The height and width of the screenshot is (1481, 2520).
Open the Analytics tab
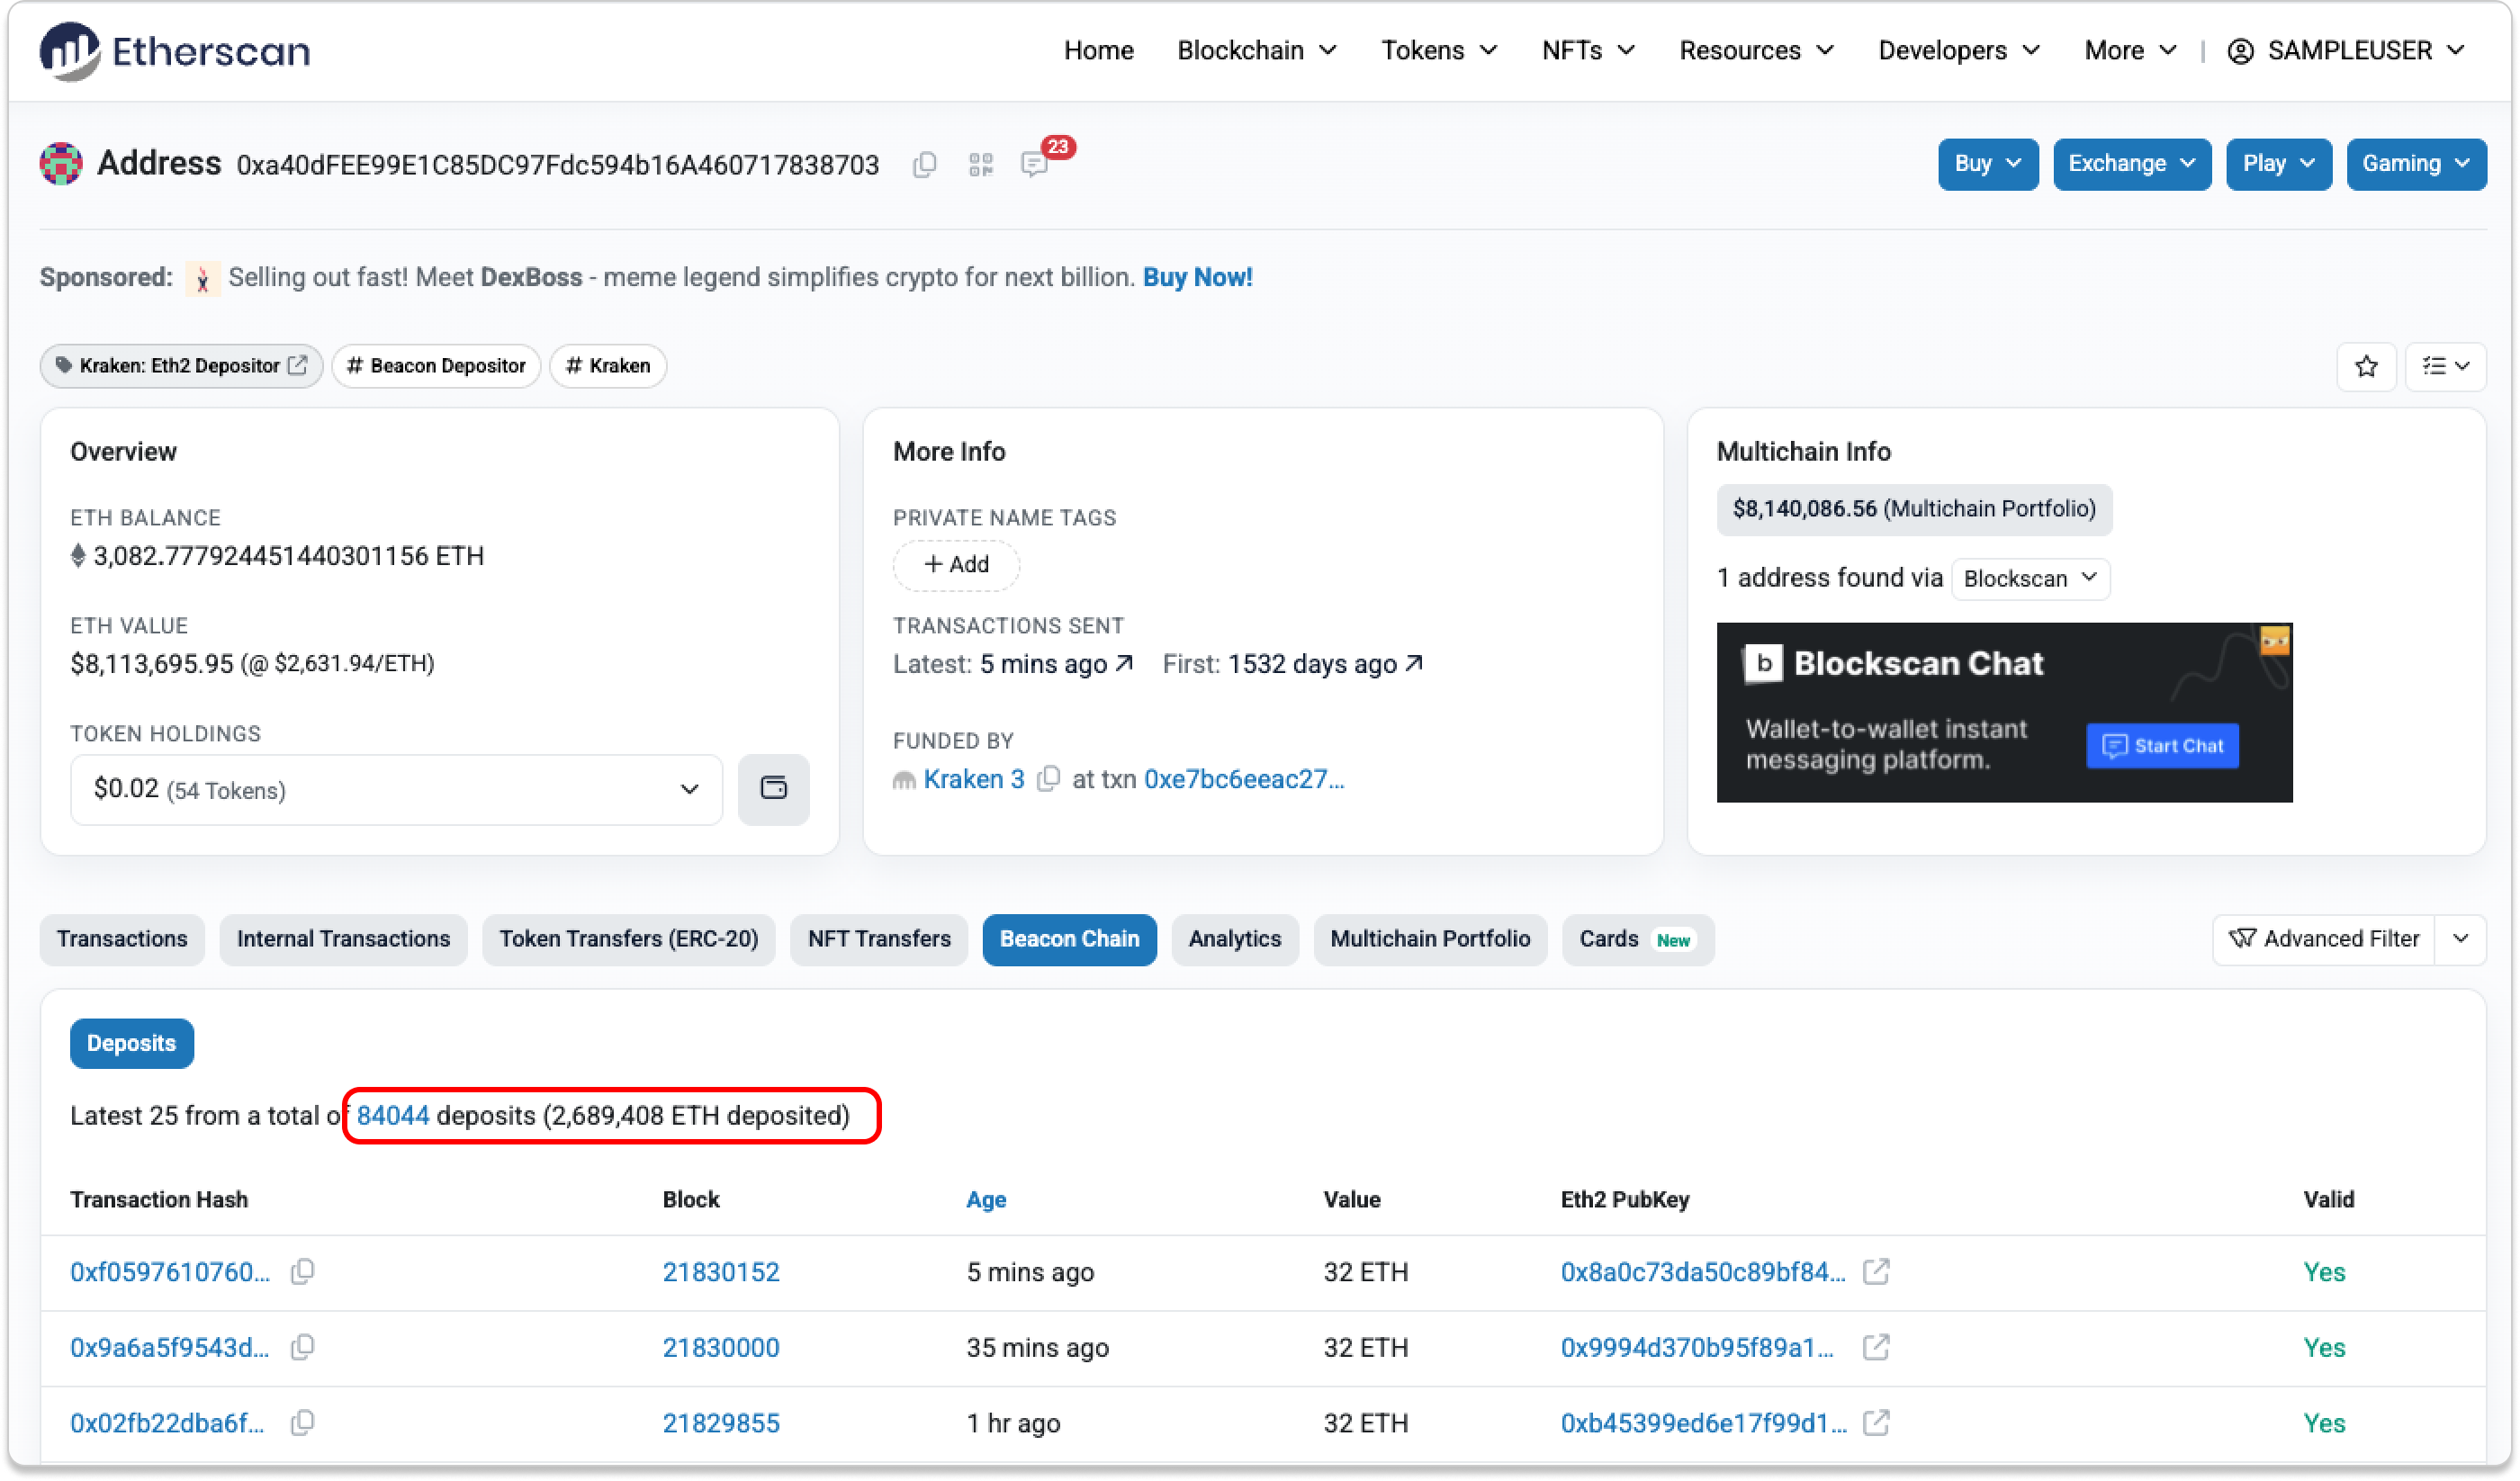[x=1234, y=939]
